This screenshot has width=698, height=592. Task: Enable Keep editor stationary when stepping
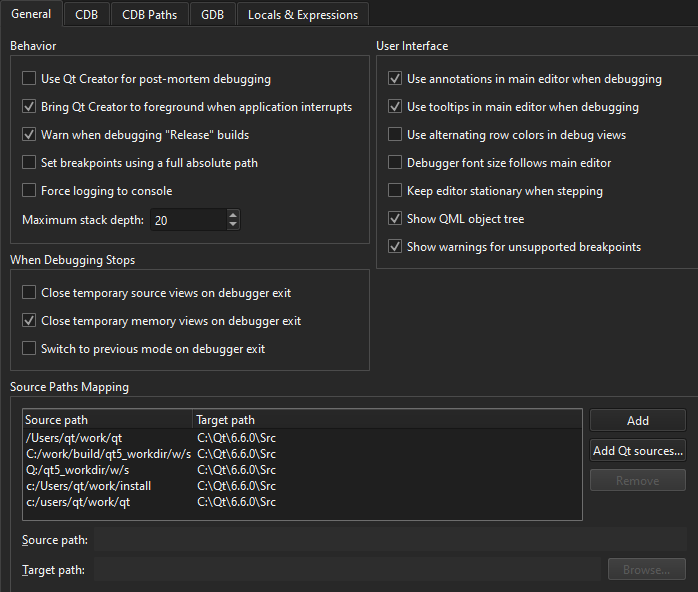point(395,191)
